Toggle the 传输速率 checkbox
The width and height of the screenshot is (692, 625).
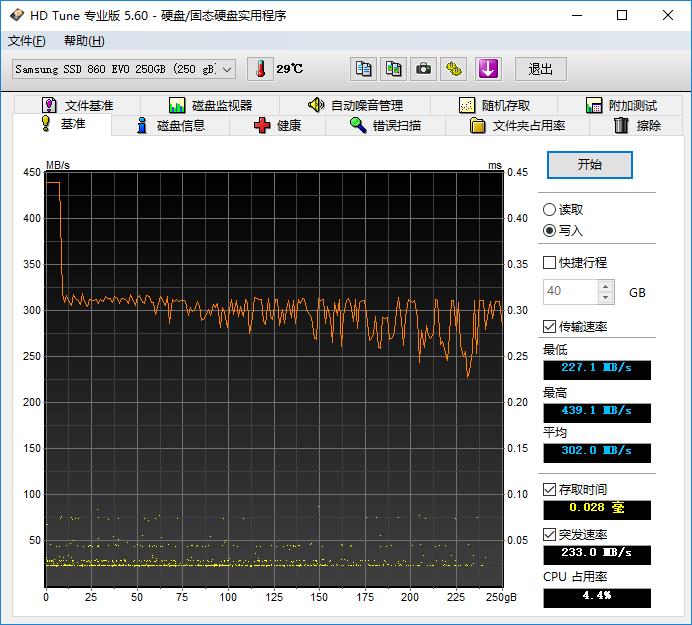[x=549, y=327]
